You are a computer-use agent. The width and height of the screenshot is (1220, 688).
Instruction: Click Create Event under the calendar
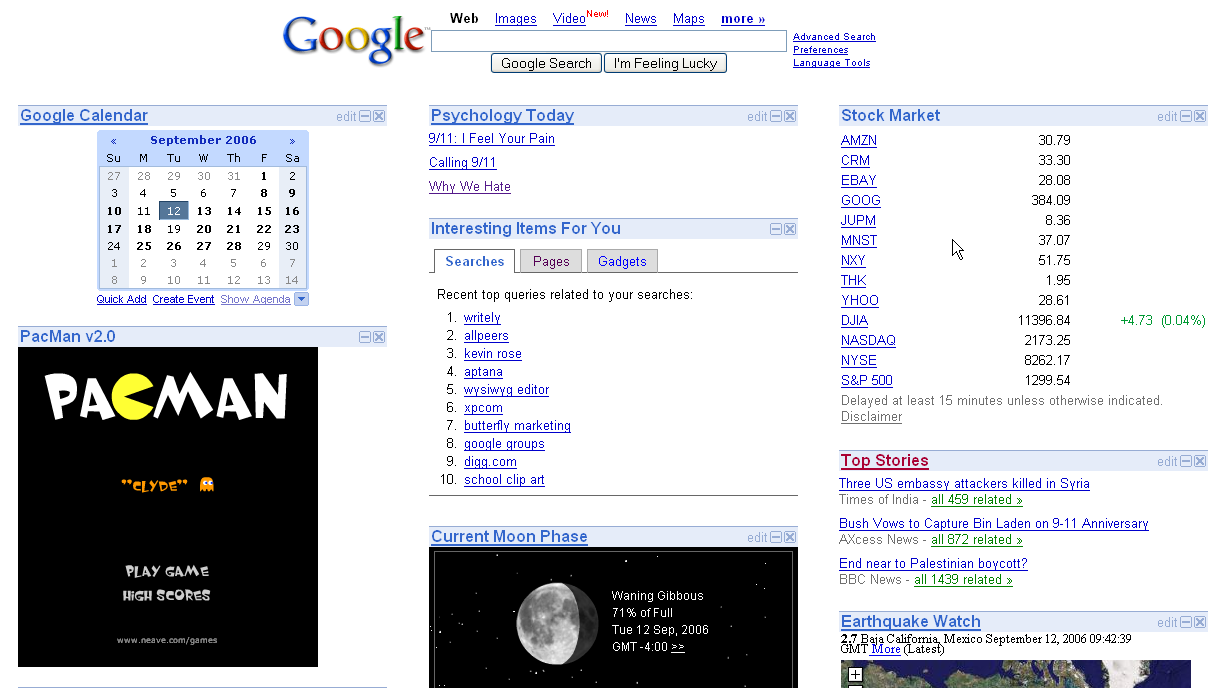pos(184,299)
